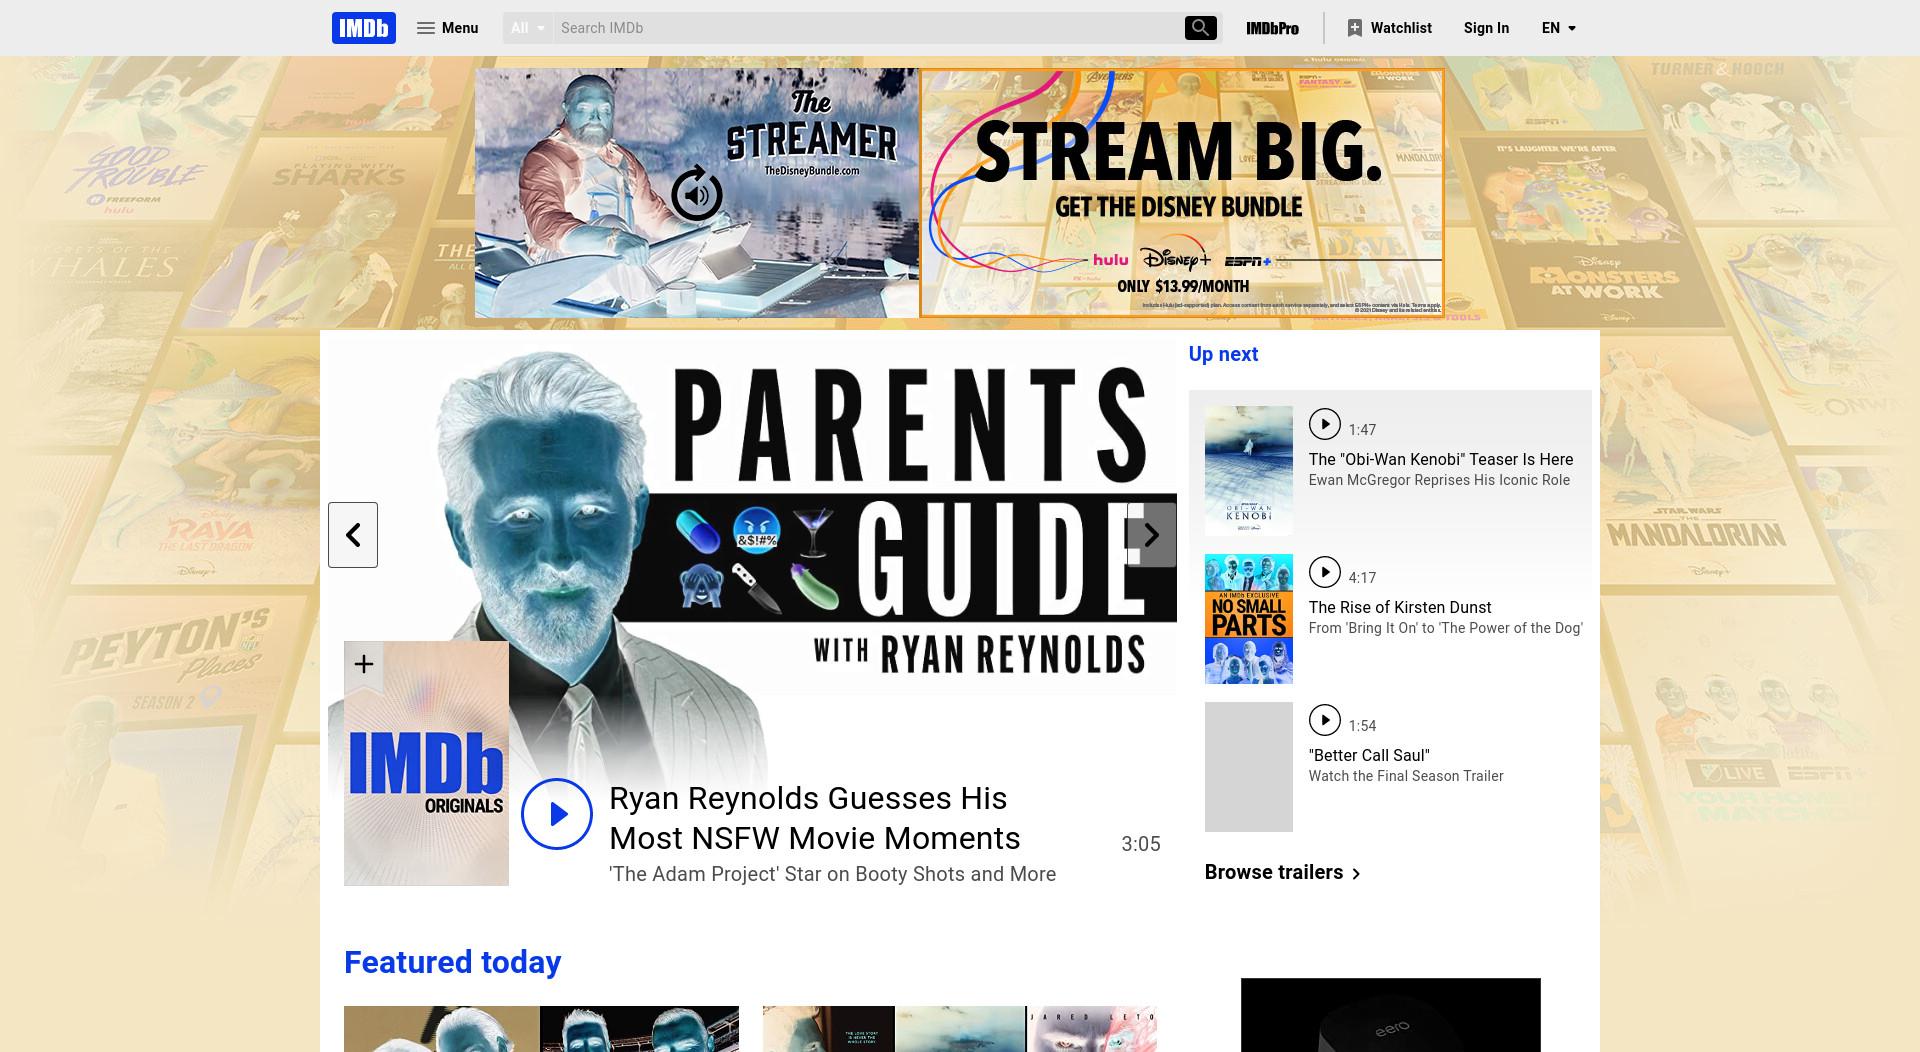
Task: Open The Streamer video ad
Action: pos(697,193)
